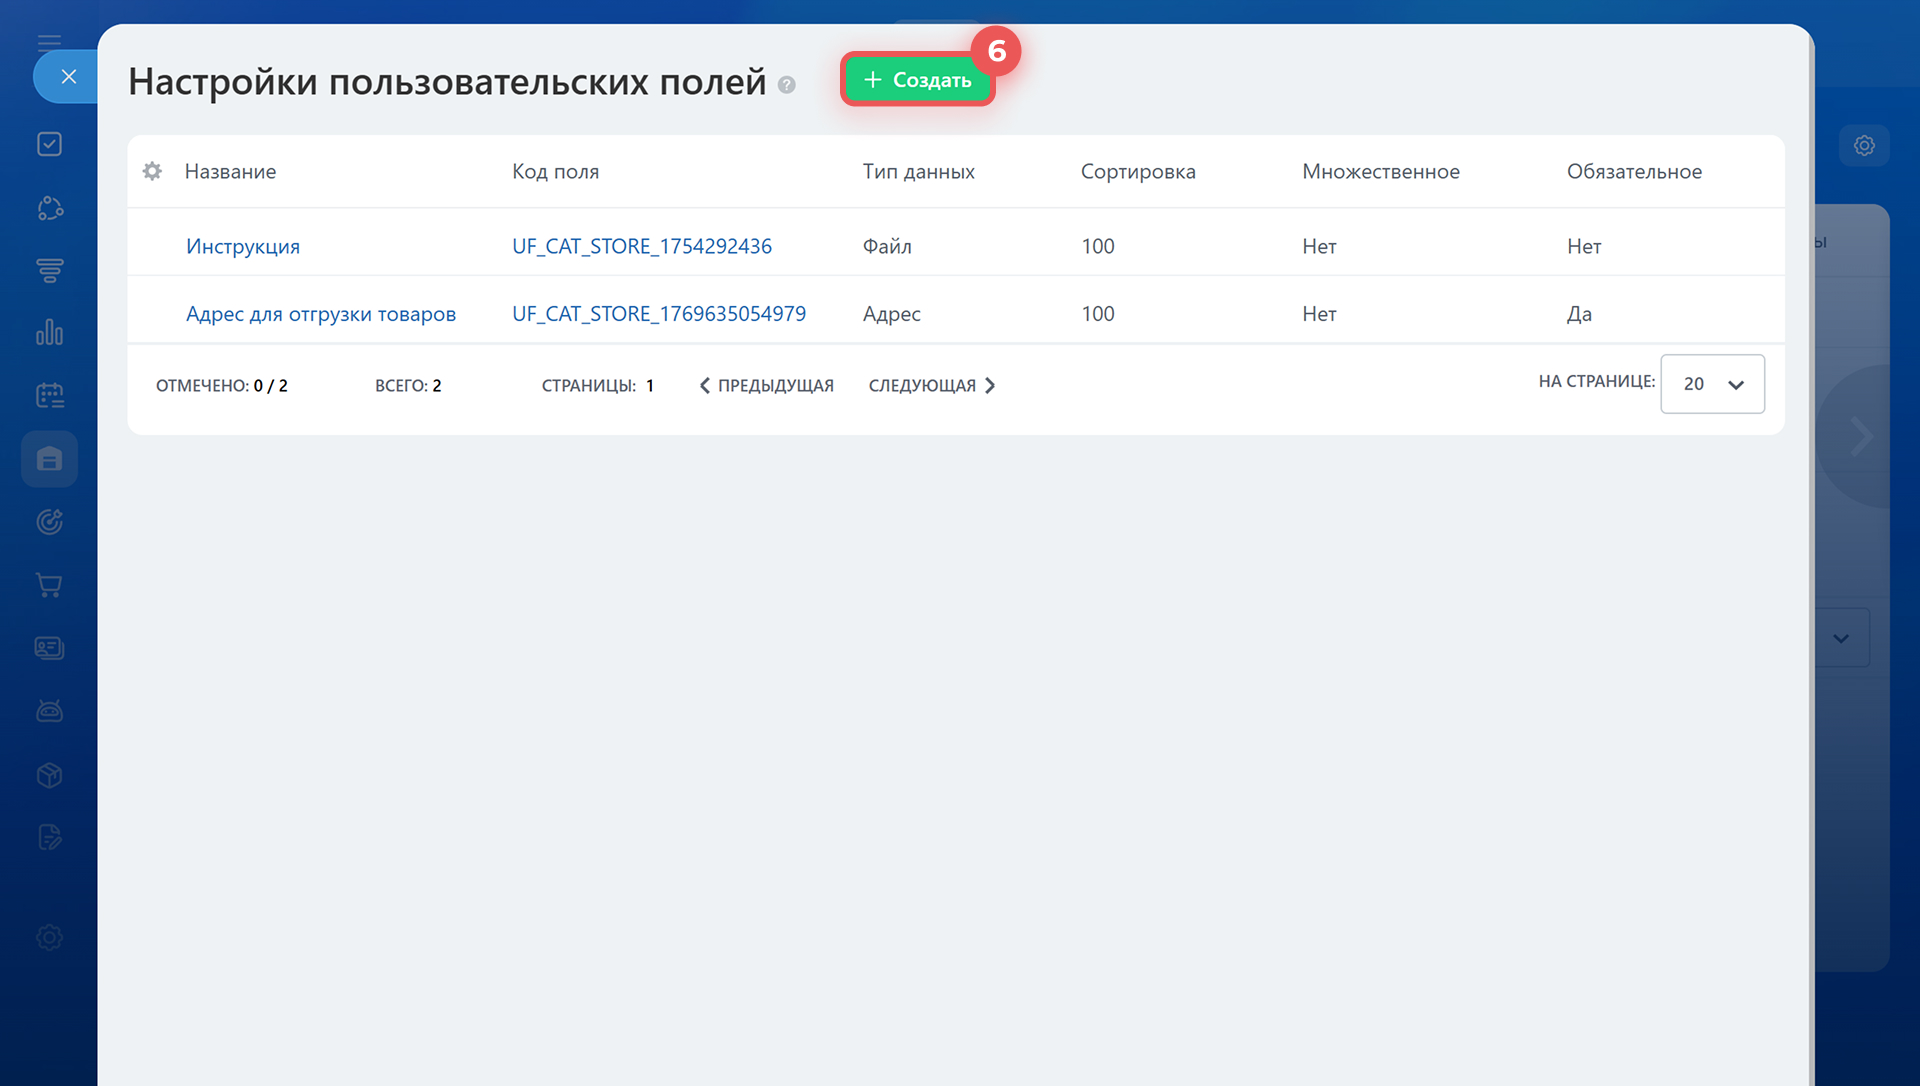Open the sales funnel section
Screen dimensions: 1920x1086
49,271
